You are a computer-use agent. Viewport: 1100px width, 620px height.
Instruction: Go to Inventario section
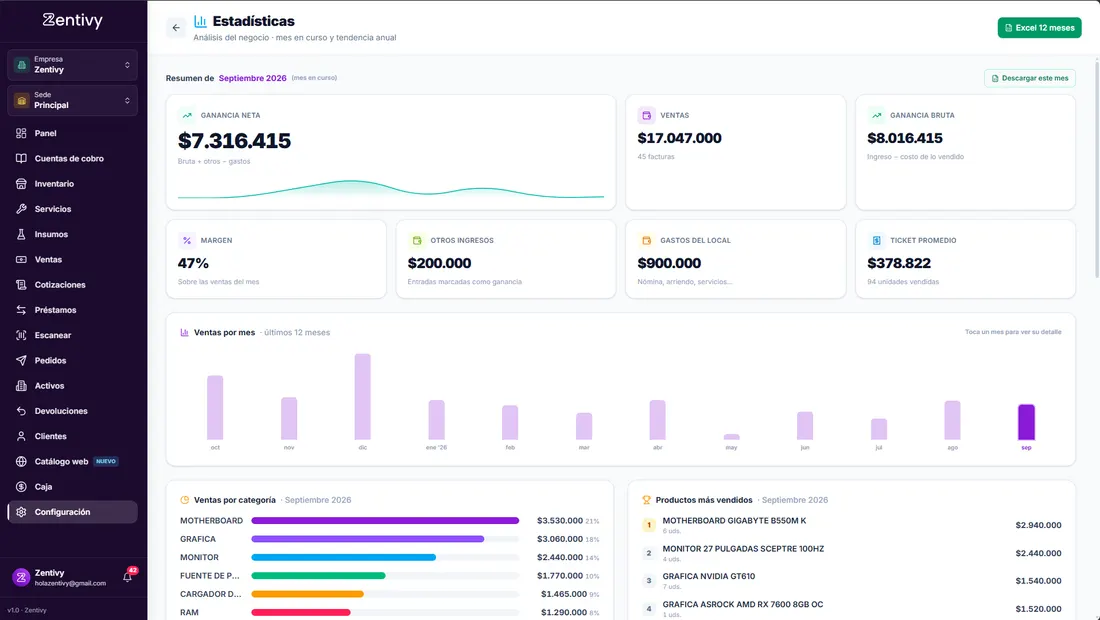coord(72,184)
